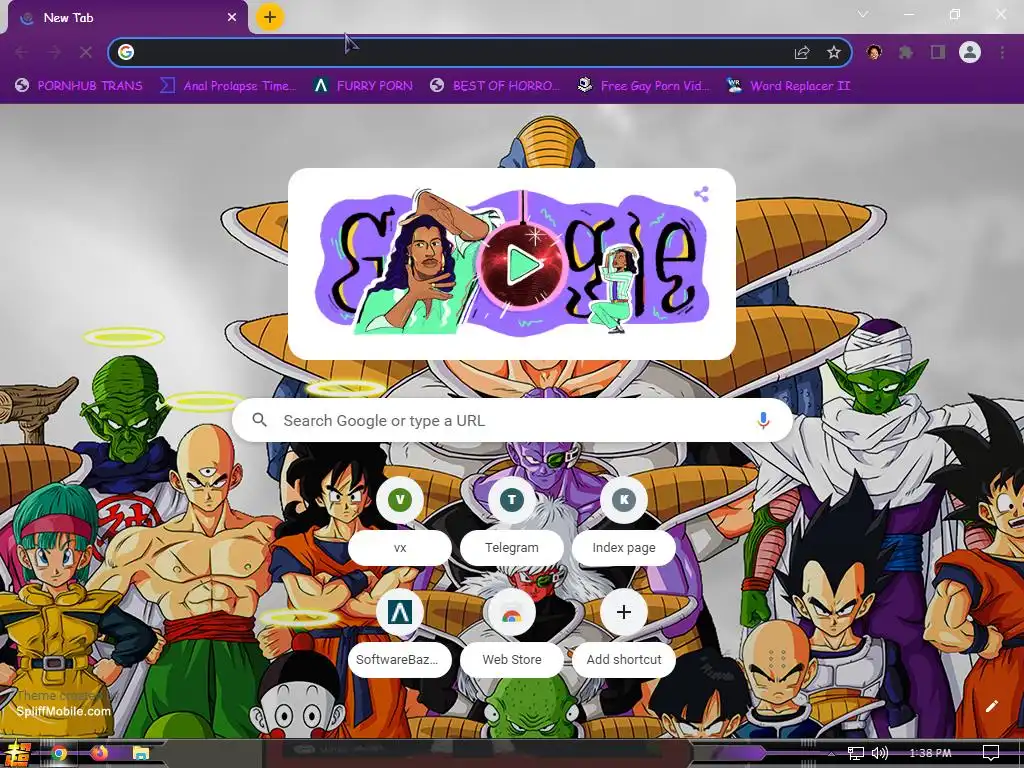Viewport: 1024px width, 768px height.
Task: Click the Index page shortcut label
Action: pyautogui.click(x=624, y=548)
